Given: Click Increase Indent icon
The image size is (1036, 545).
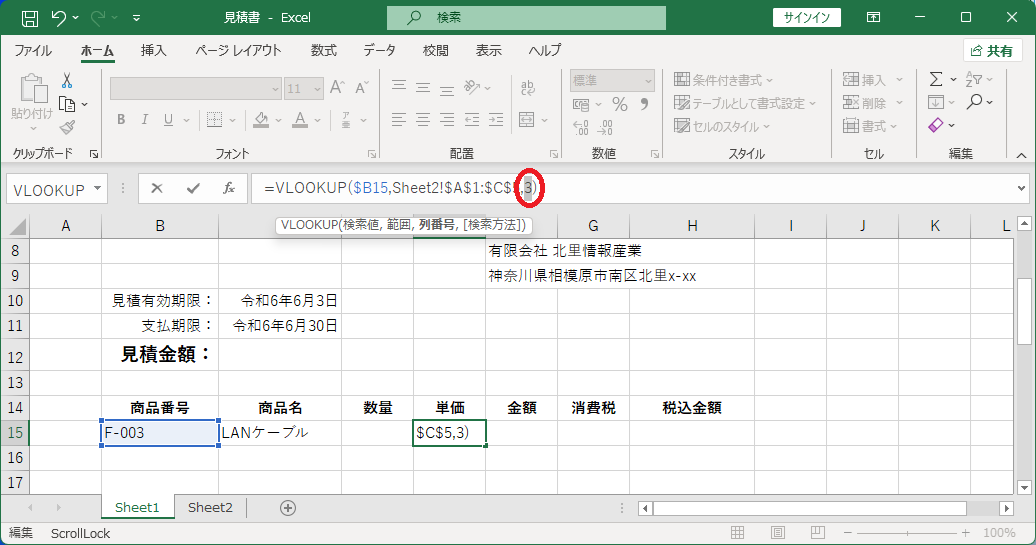Looking at the screenshot, I should (x=496, y=120).
